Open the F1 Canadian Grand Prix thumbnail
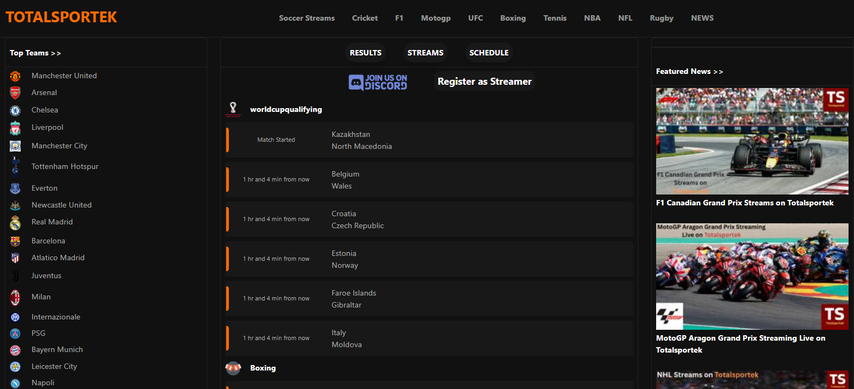The width and height of the screenshot is (854, 389). tap(752, 141)
